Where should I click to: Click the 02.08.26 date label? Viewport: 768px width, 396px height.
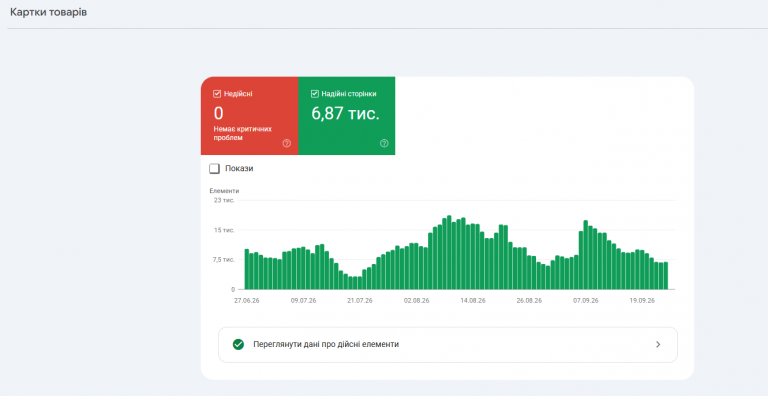click(417, 301)
